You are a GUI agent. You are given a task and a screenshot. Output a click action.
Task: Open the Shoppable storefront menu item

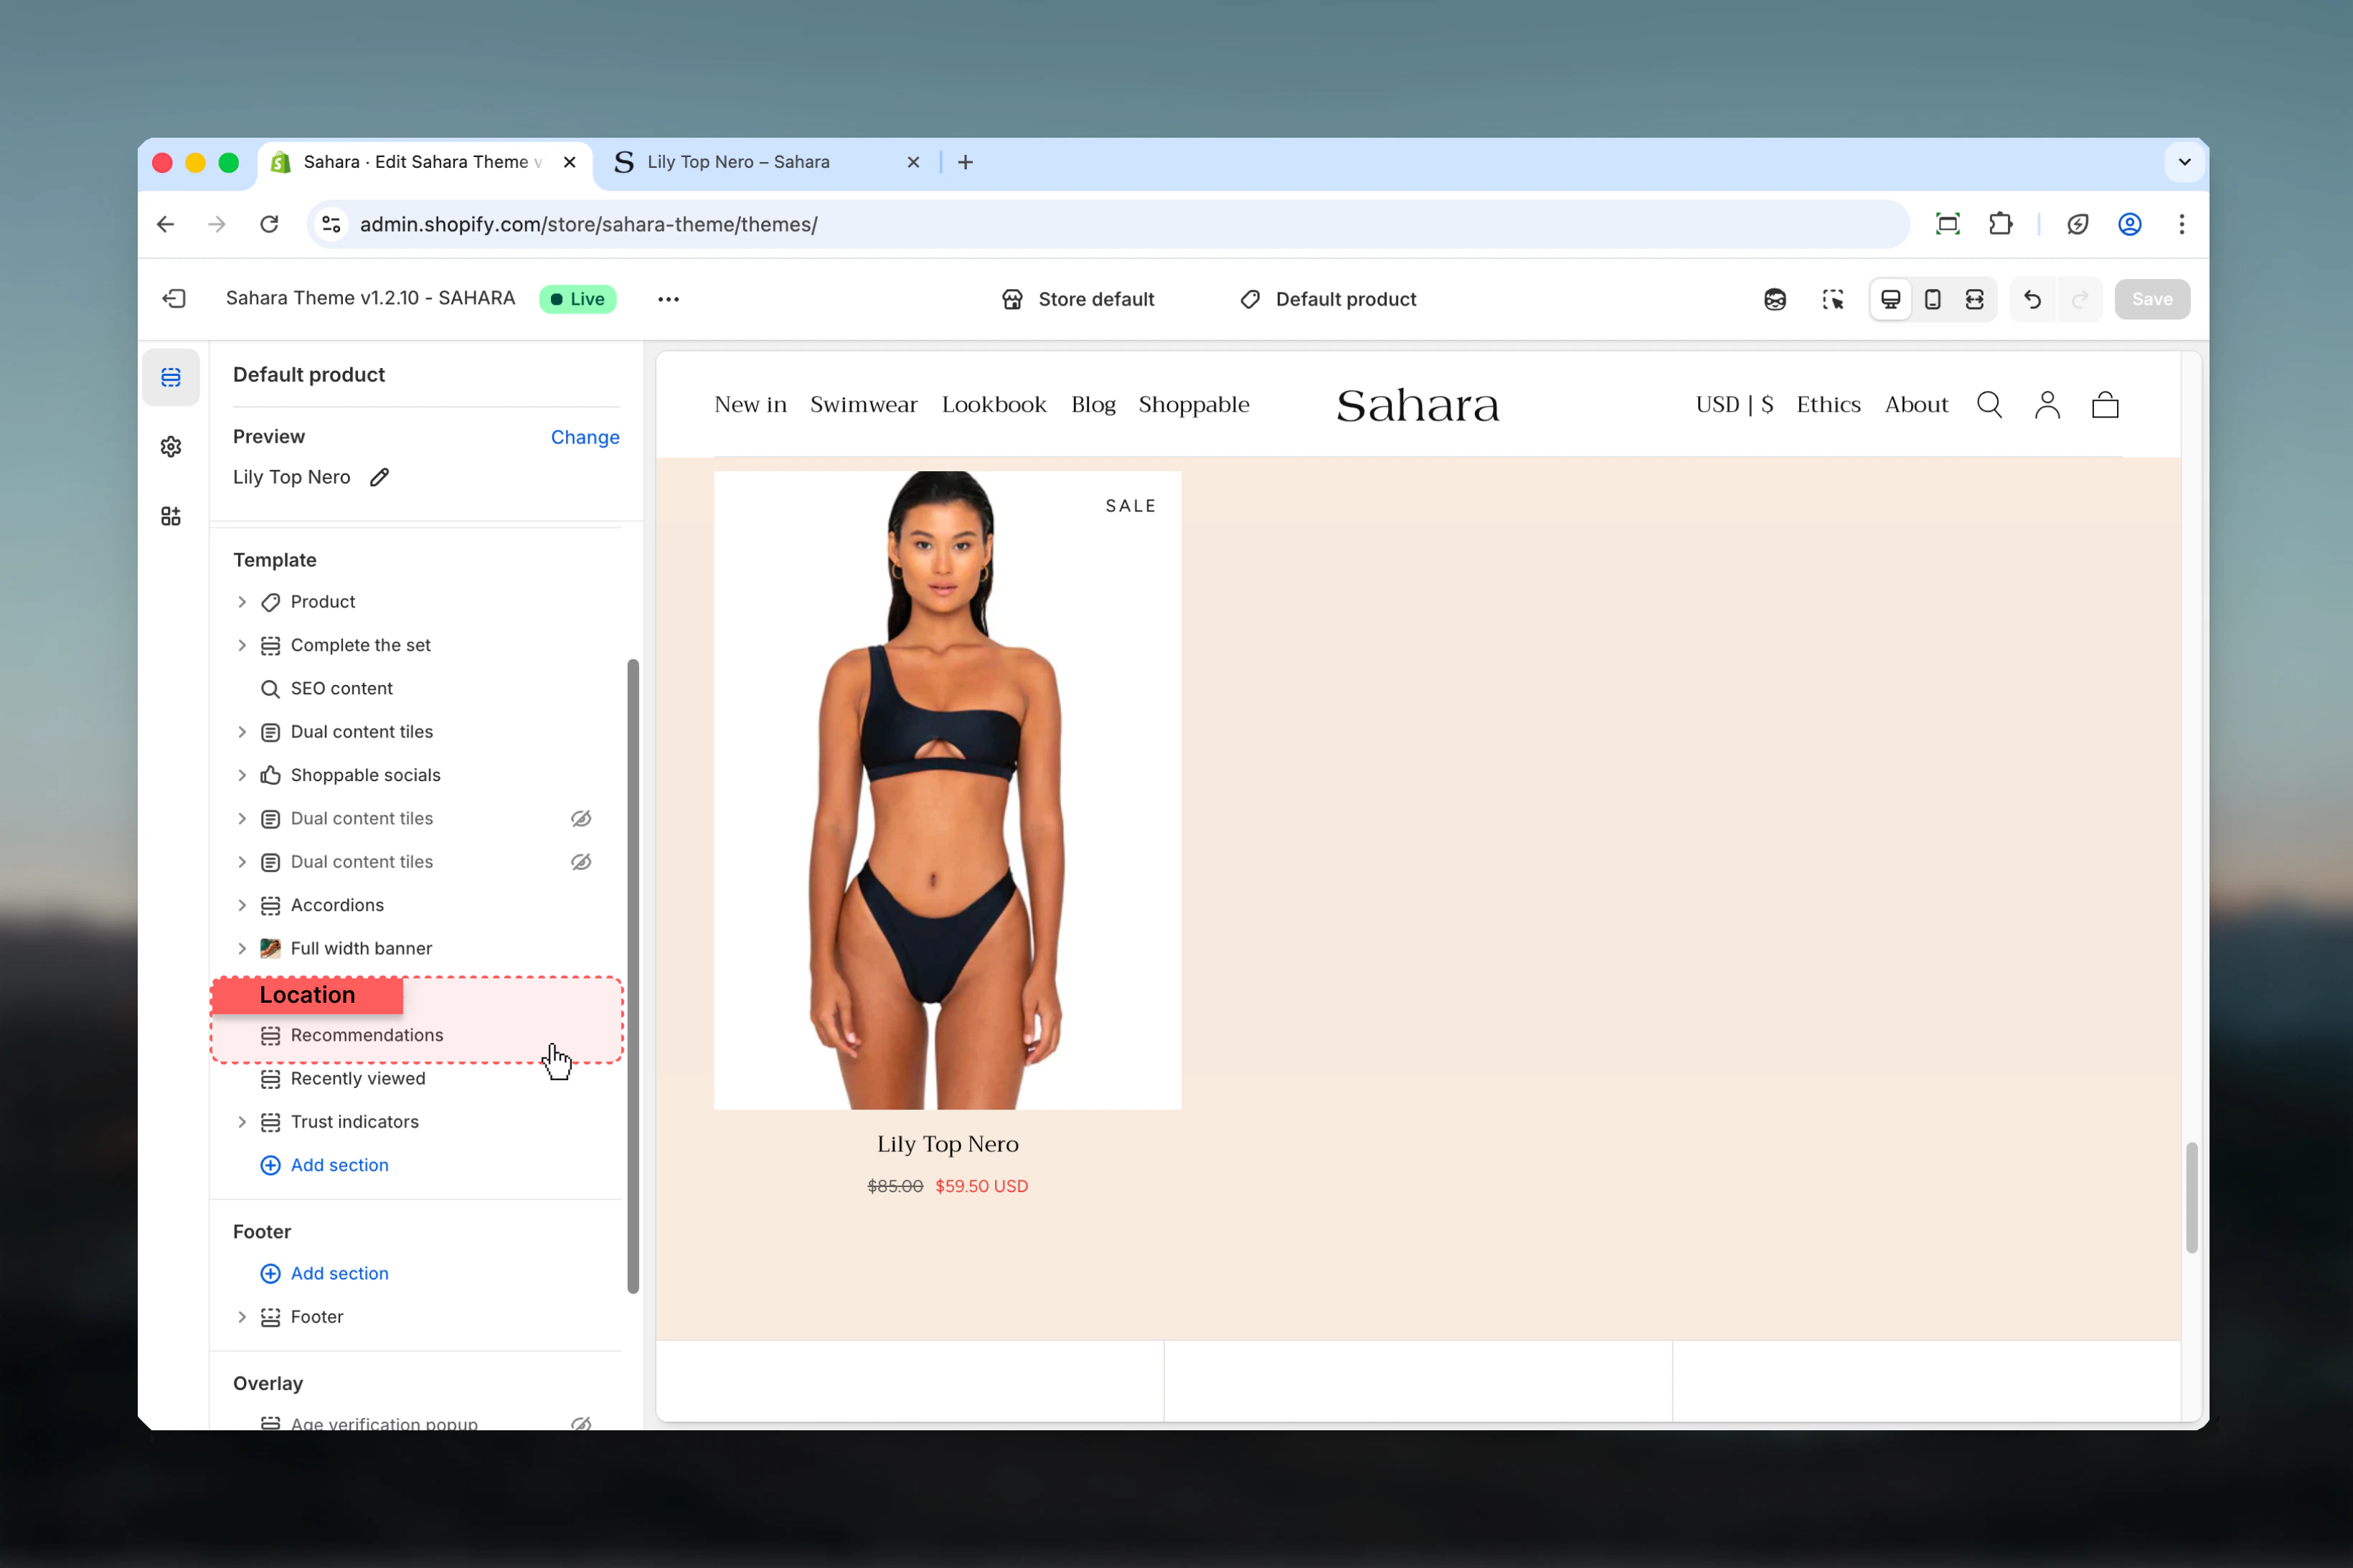(x=1193, y=405)
